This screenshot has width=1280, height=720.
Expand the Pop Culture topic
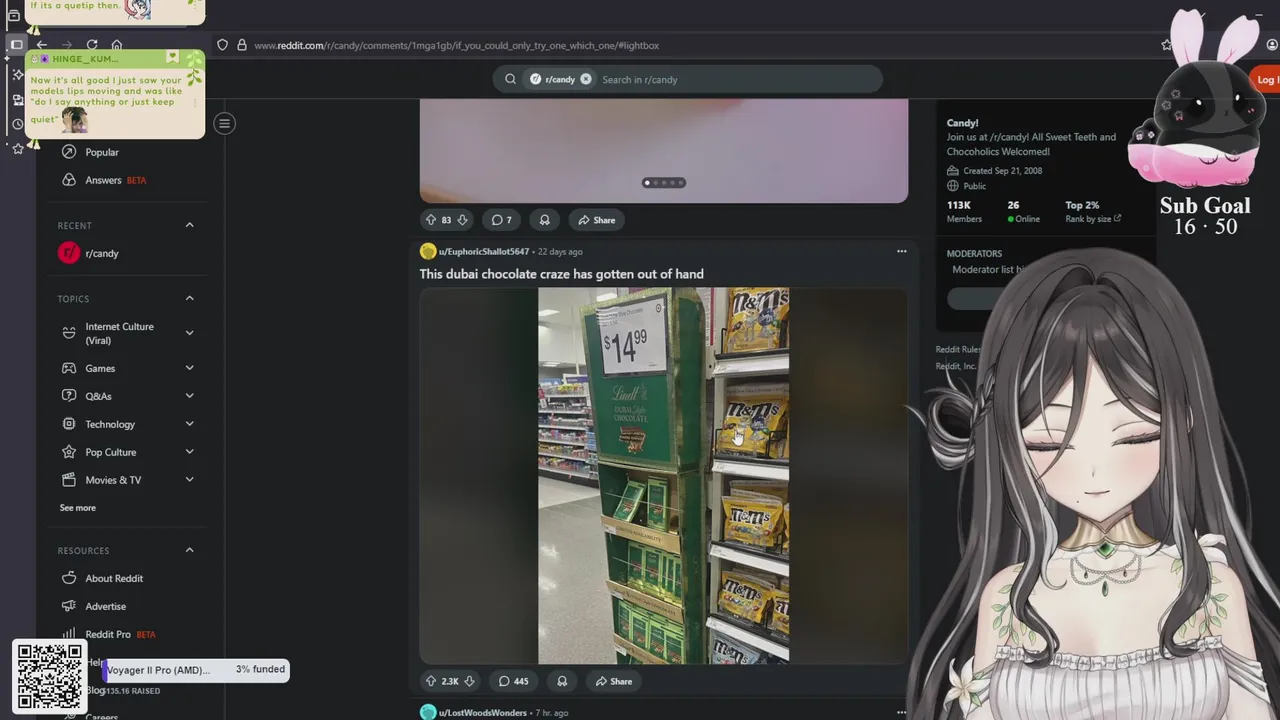click(189, 452)
